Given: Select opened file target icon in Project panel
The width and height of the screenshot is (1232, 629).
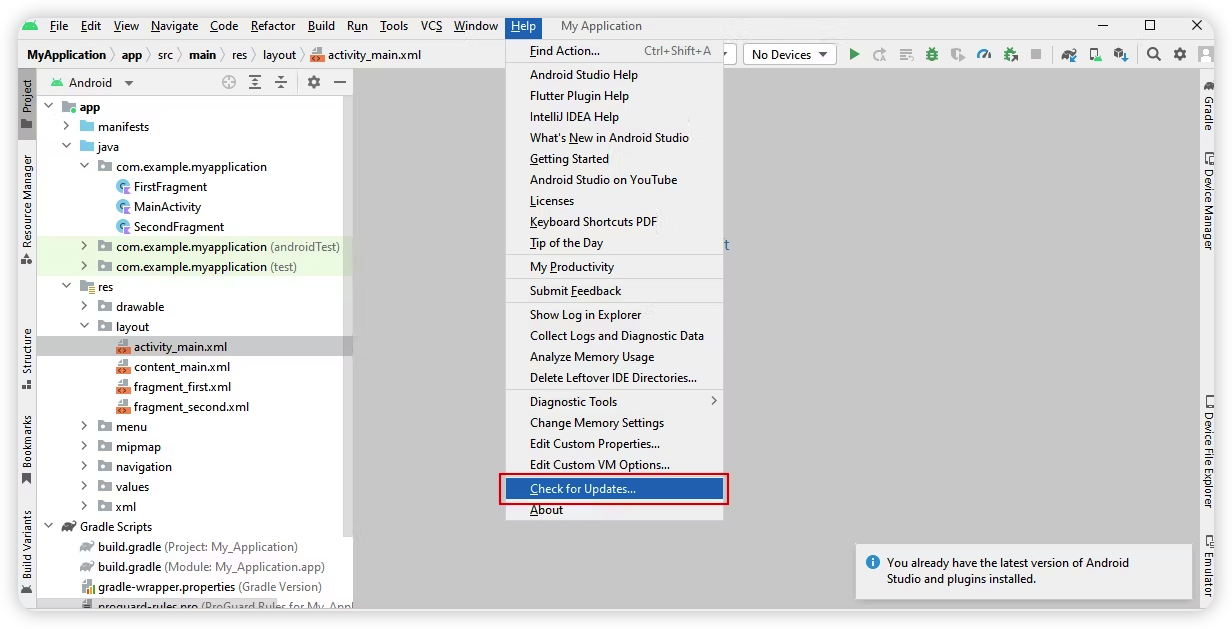Looking at the screenshot, I should 229,83.
